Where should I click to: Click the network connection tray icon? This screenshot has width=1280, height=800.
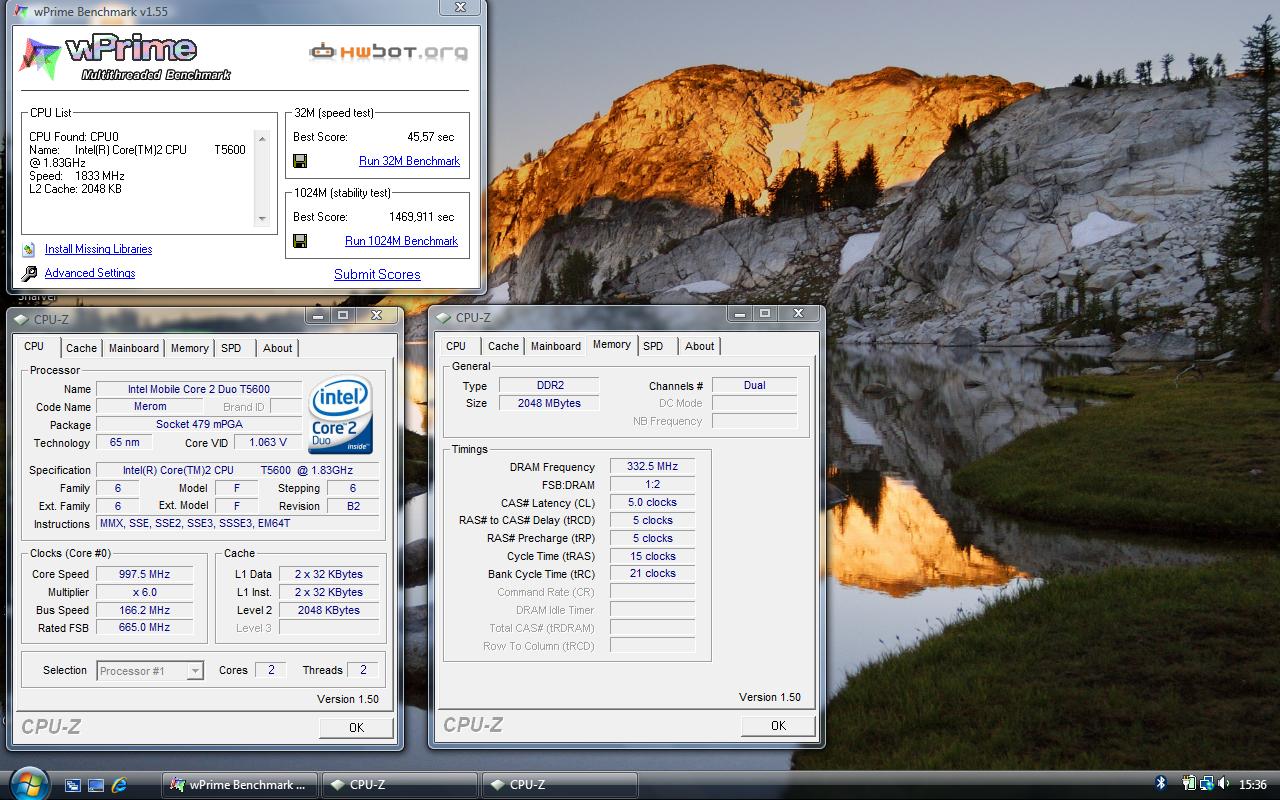(1207, 784)
